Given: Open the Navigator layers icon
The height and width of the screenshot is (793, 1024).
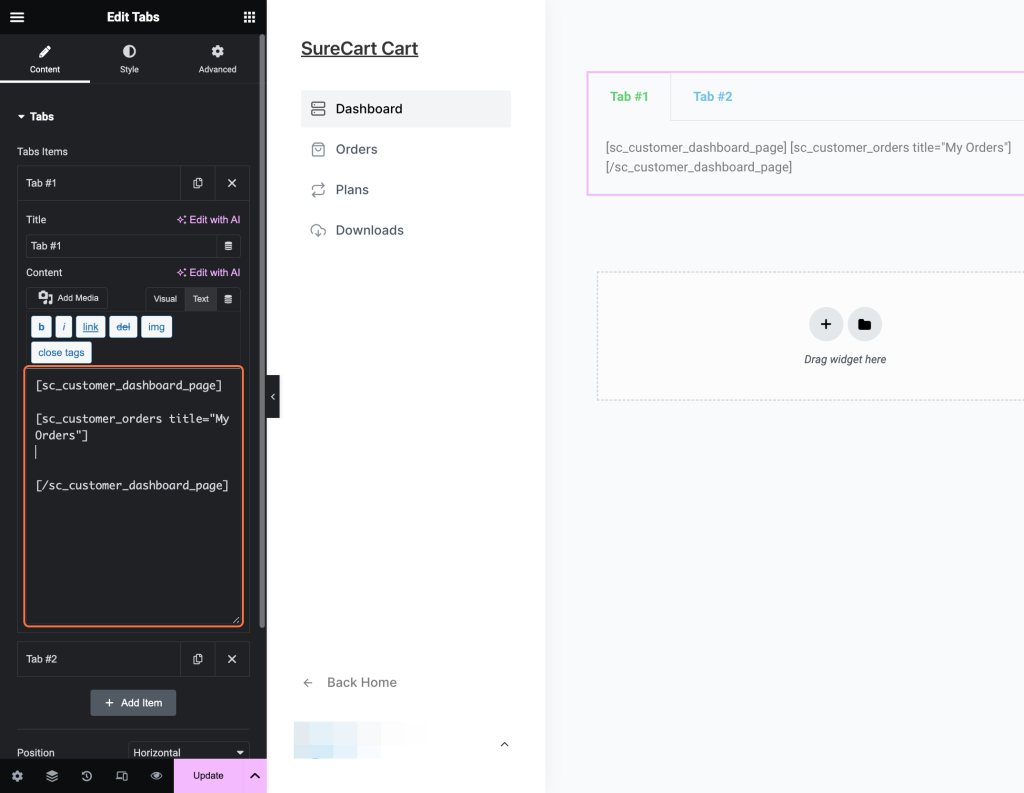Looking at the screenshot, I should pos(51,775).
